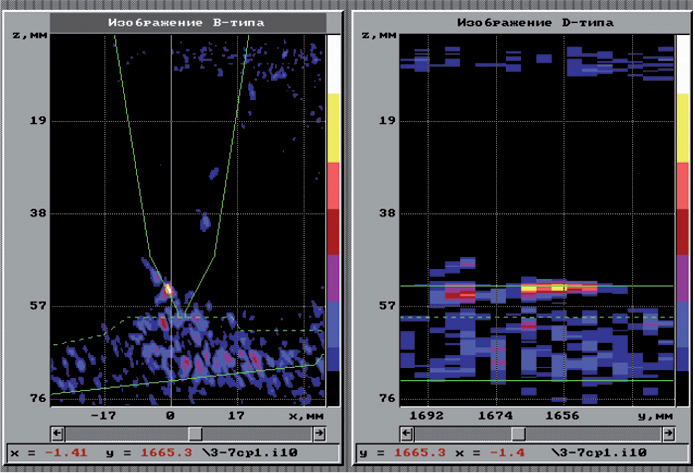Click left scroll arrow under B-type image

(56, 433)
